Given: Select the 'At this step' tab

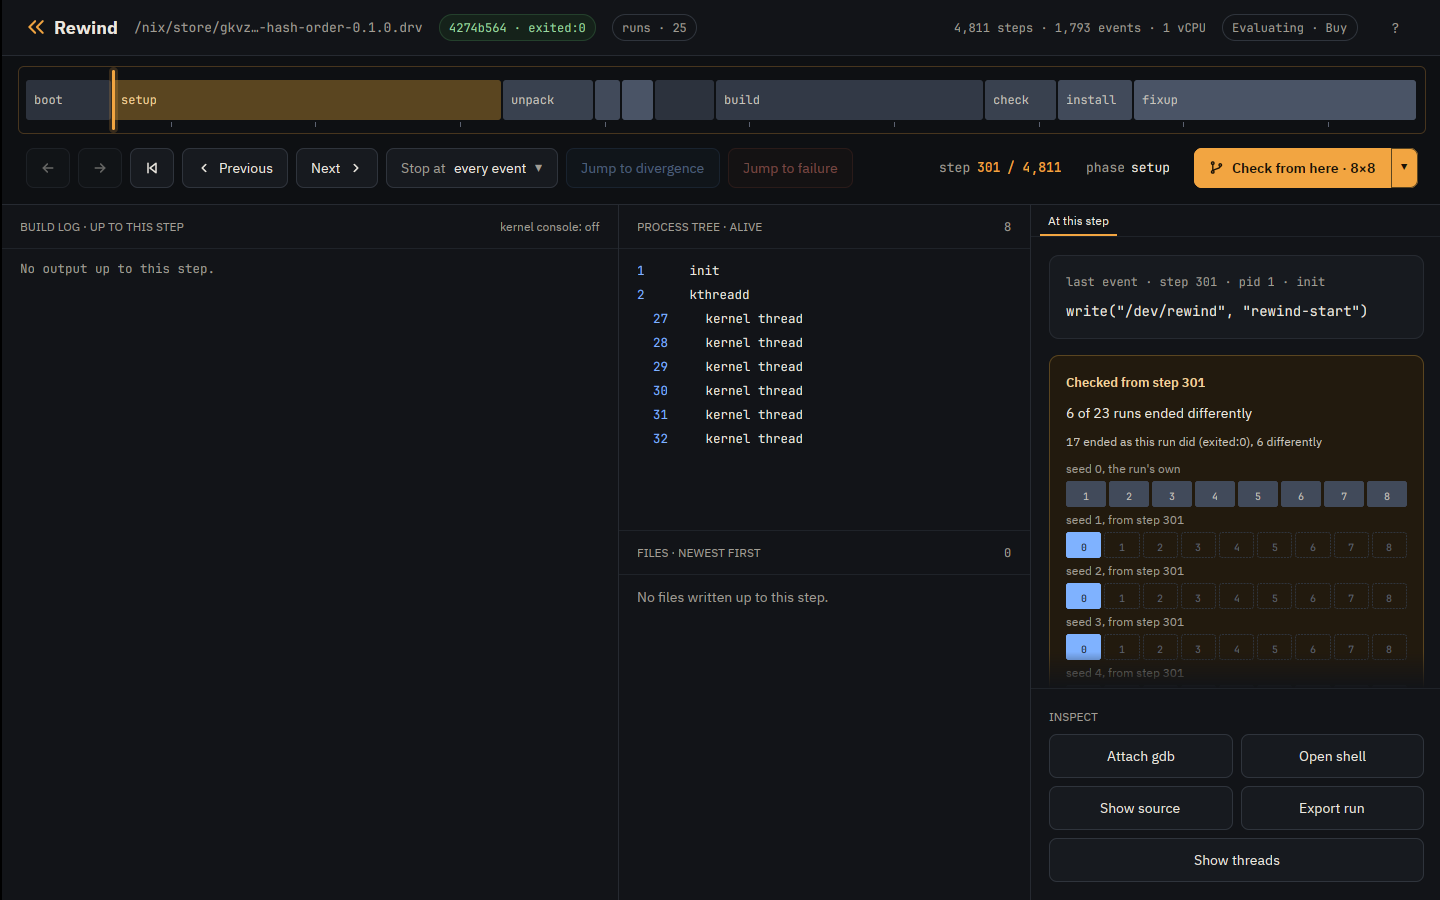Looking at the screenshot, I should click(x=1078, y=221).
